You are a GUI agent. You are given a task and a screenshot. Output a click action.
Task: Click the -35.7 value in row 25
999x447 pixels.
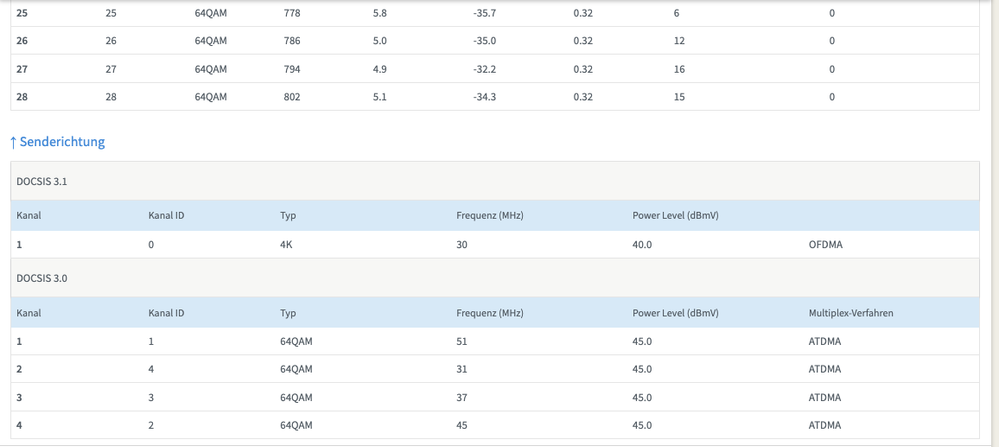click(485, 13)
